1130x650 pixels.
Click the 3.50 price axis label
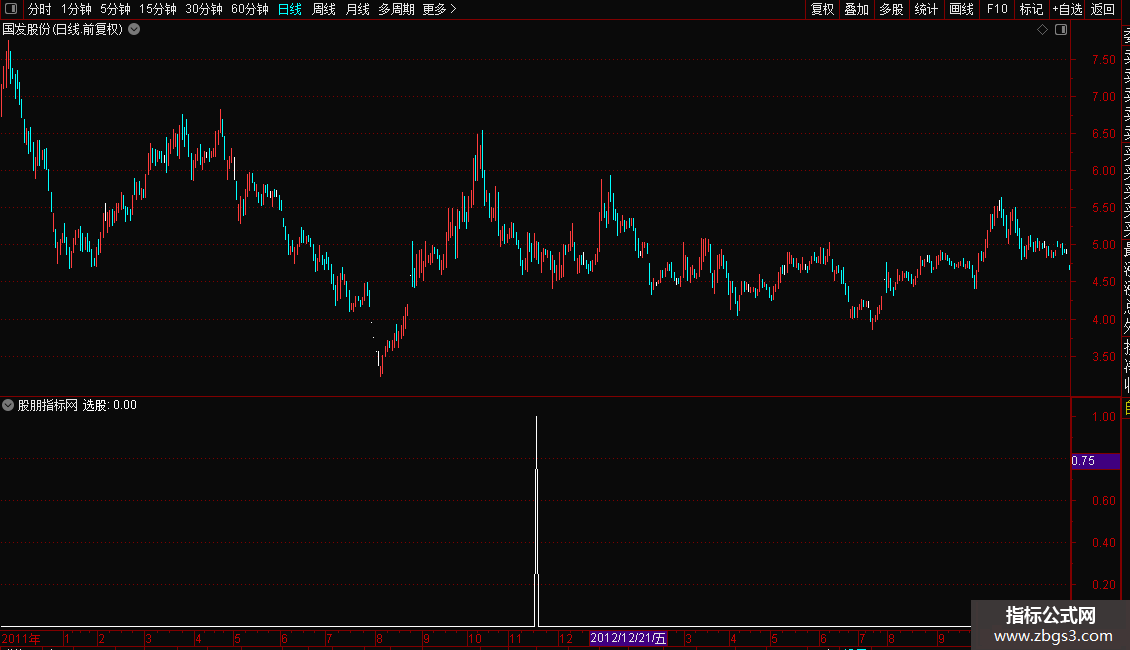pyautogui.click(x=1103, y=357)
